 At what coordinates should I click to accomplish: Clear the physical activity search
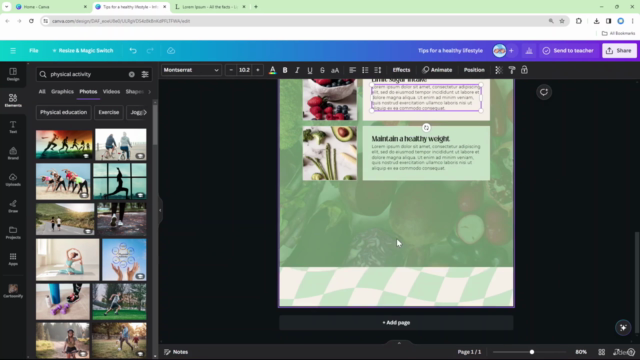pos(131,74)
